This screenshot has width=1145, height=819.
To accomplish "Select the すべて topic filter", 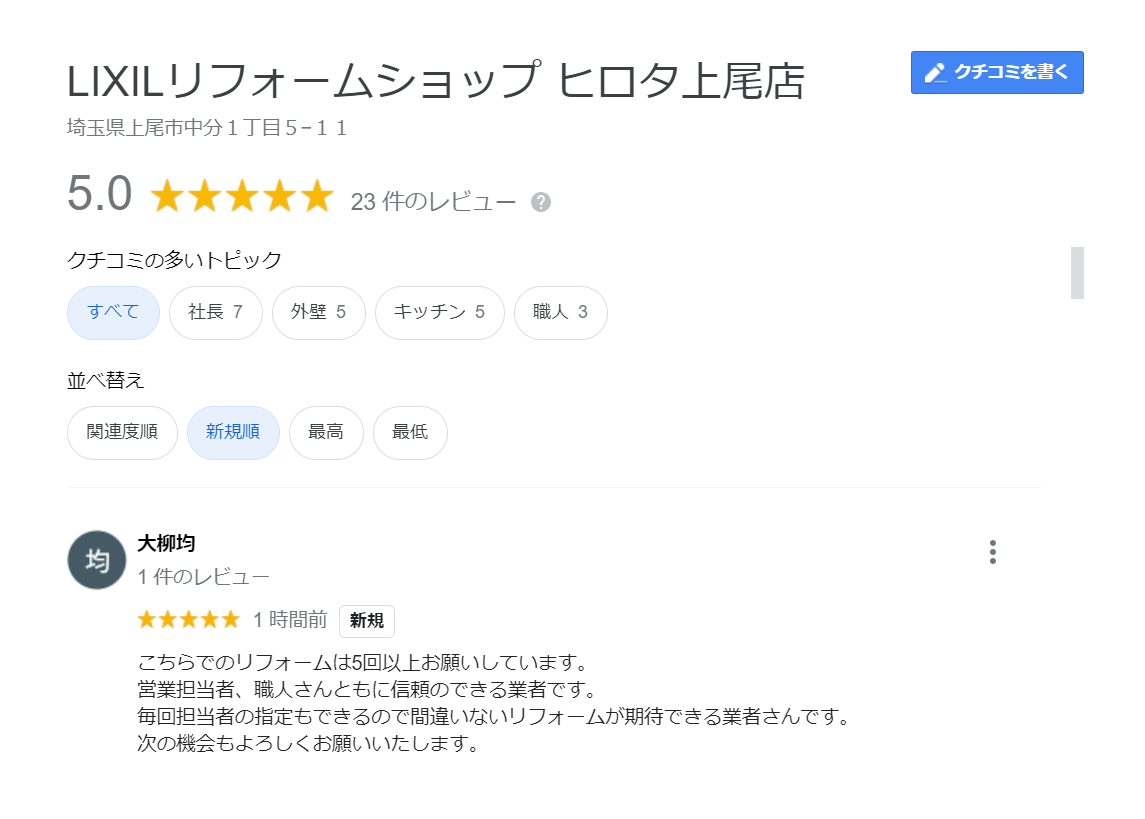I will (113, 312).
